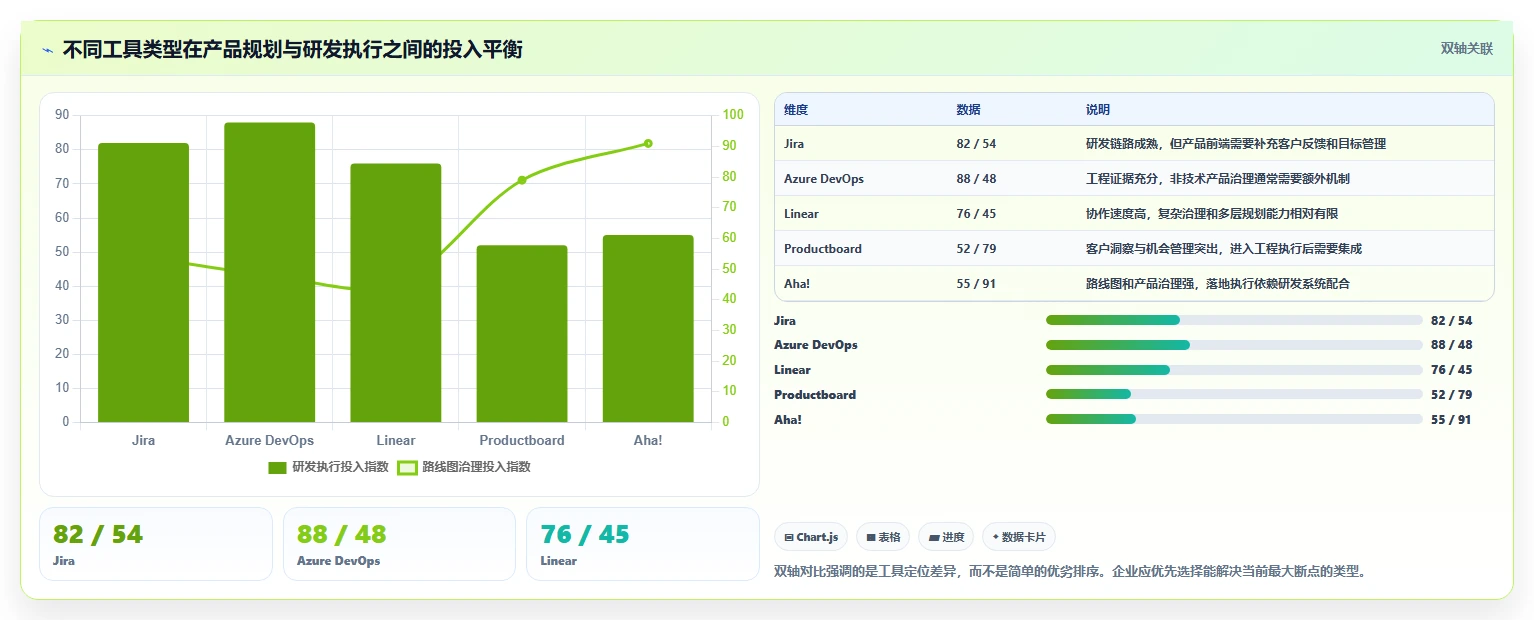Click the Productboard bar in the chart

[522, 334]
